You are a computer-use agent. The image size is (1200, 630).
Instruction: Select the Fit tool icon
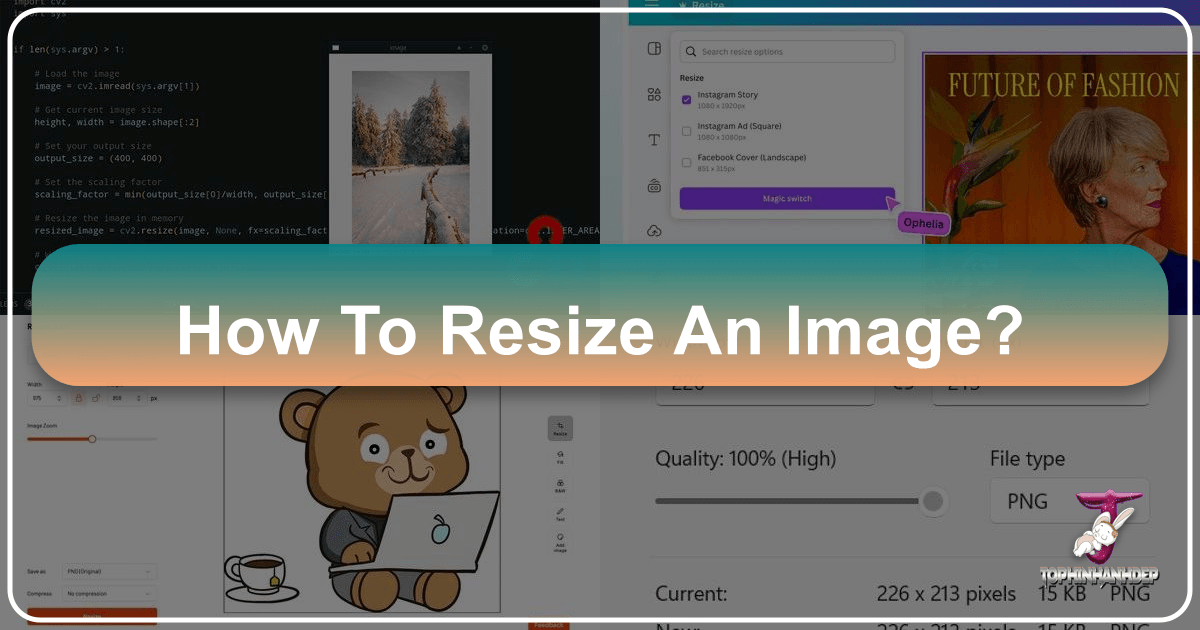tap(560, 457)
